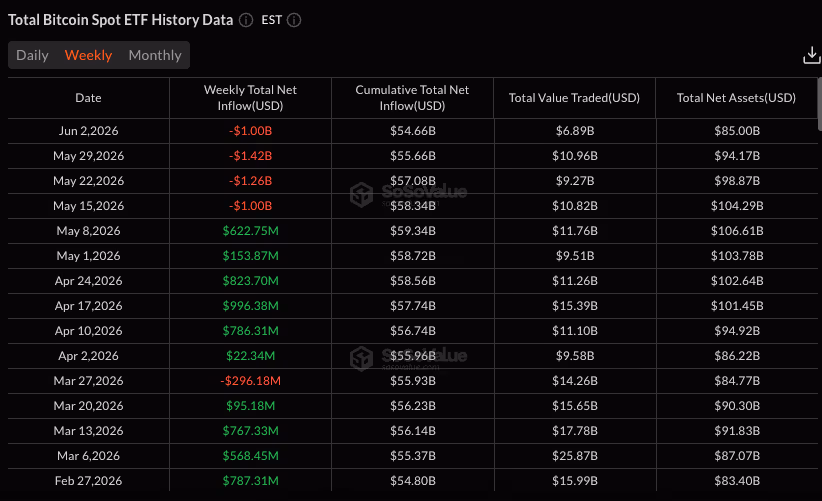Click the $106.61B net assets cell
This screenshot has width=822, height=501.
point(737,231)
